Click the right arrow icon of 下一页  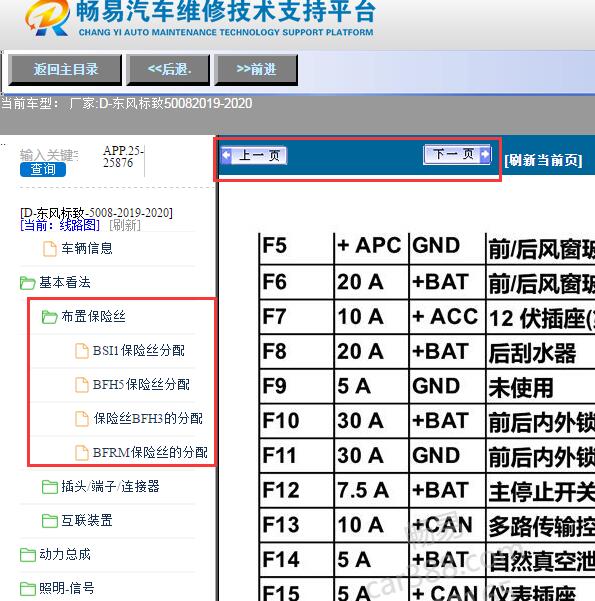pos(485,154)
